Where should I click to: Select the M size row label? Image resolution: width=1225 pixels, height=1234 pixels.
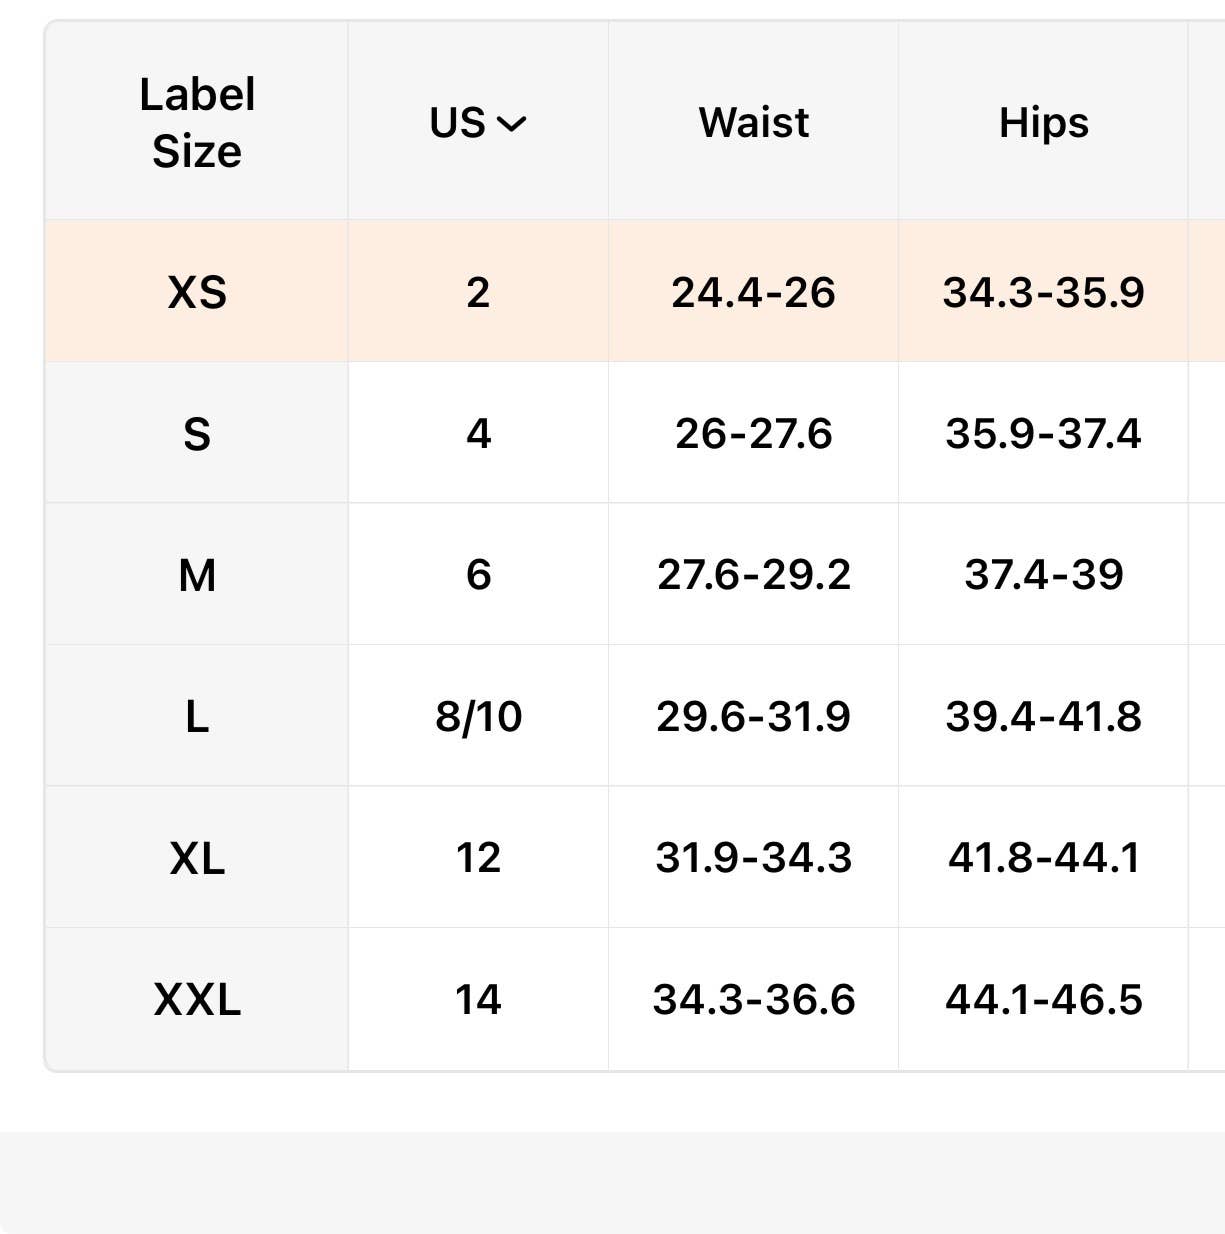point(197,575)
